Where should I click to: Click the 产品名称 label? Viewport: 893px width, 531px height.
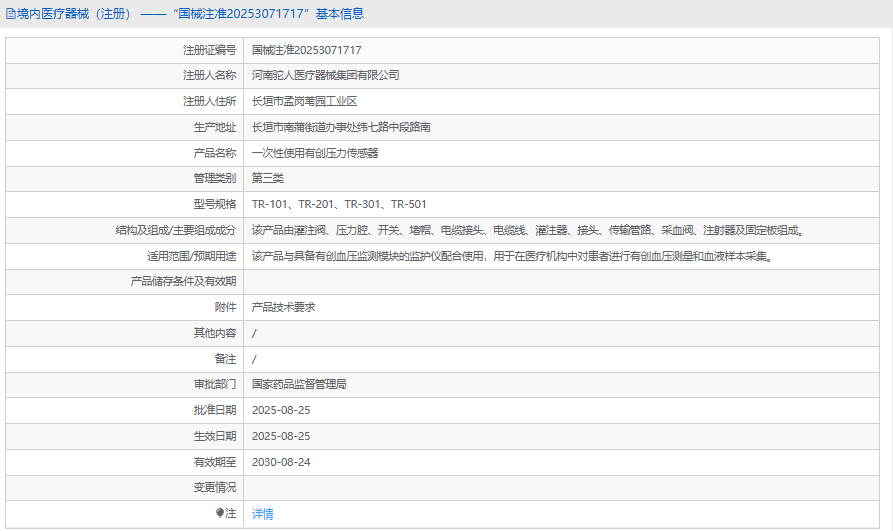click(215, 153)
